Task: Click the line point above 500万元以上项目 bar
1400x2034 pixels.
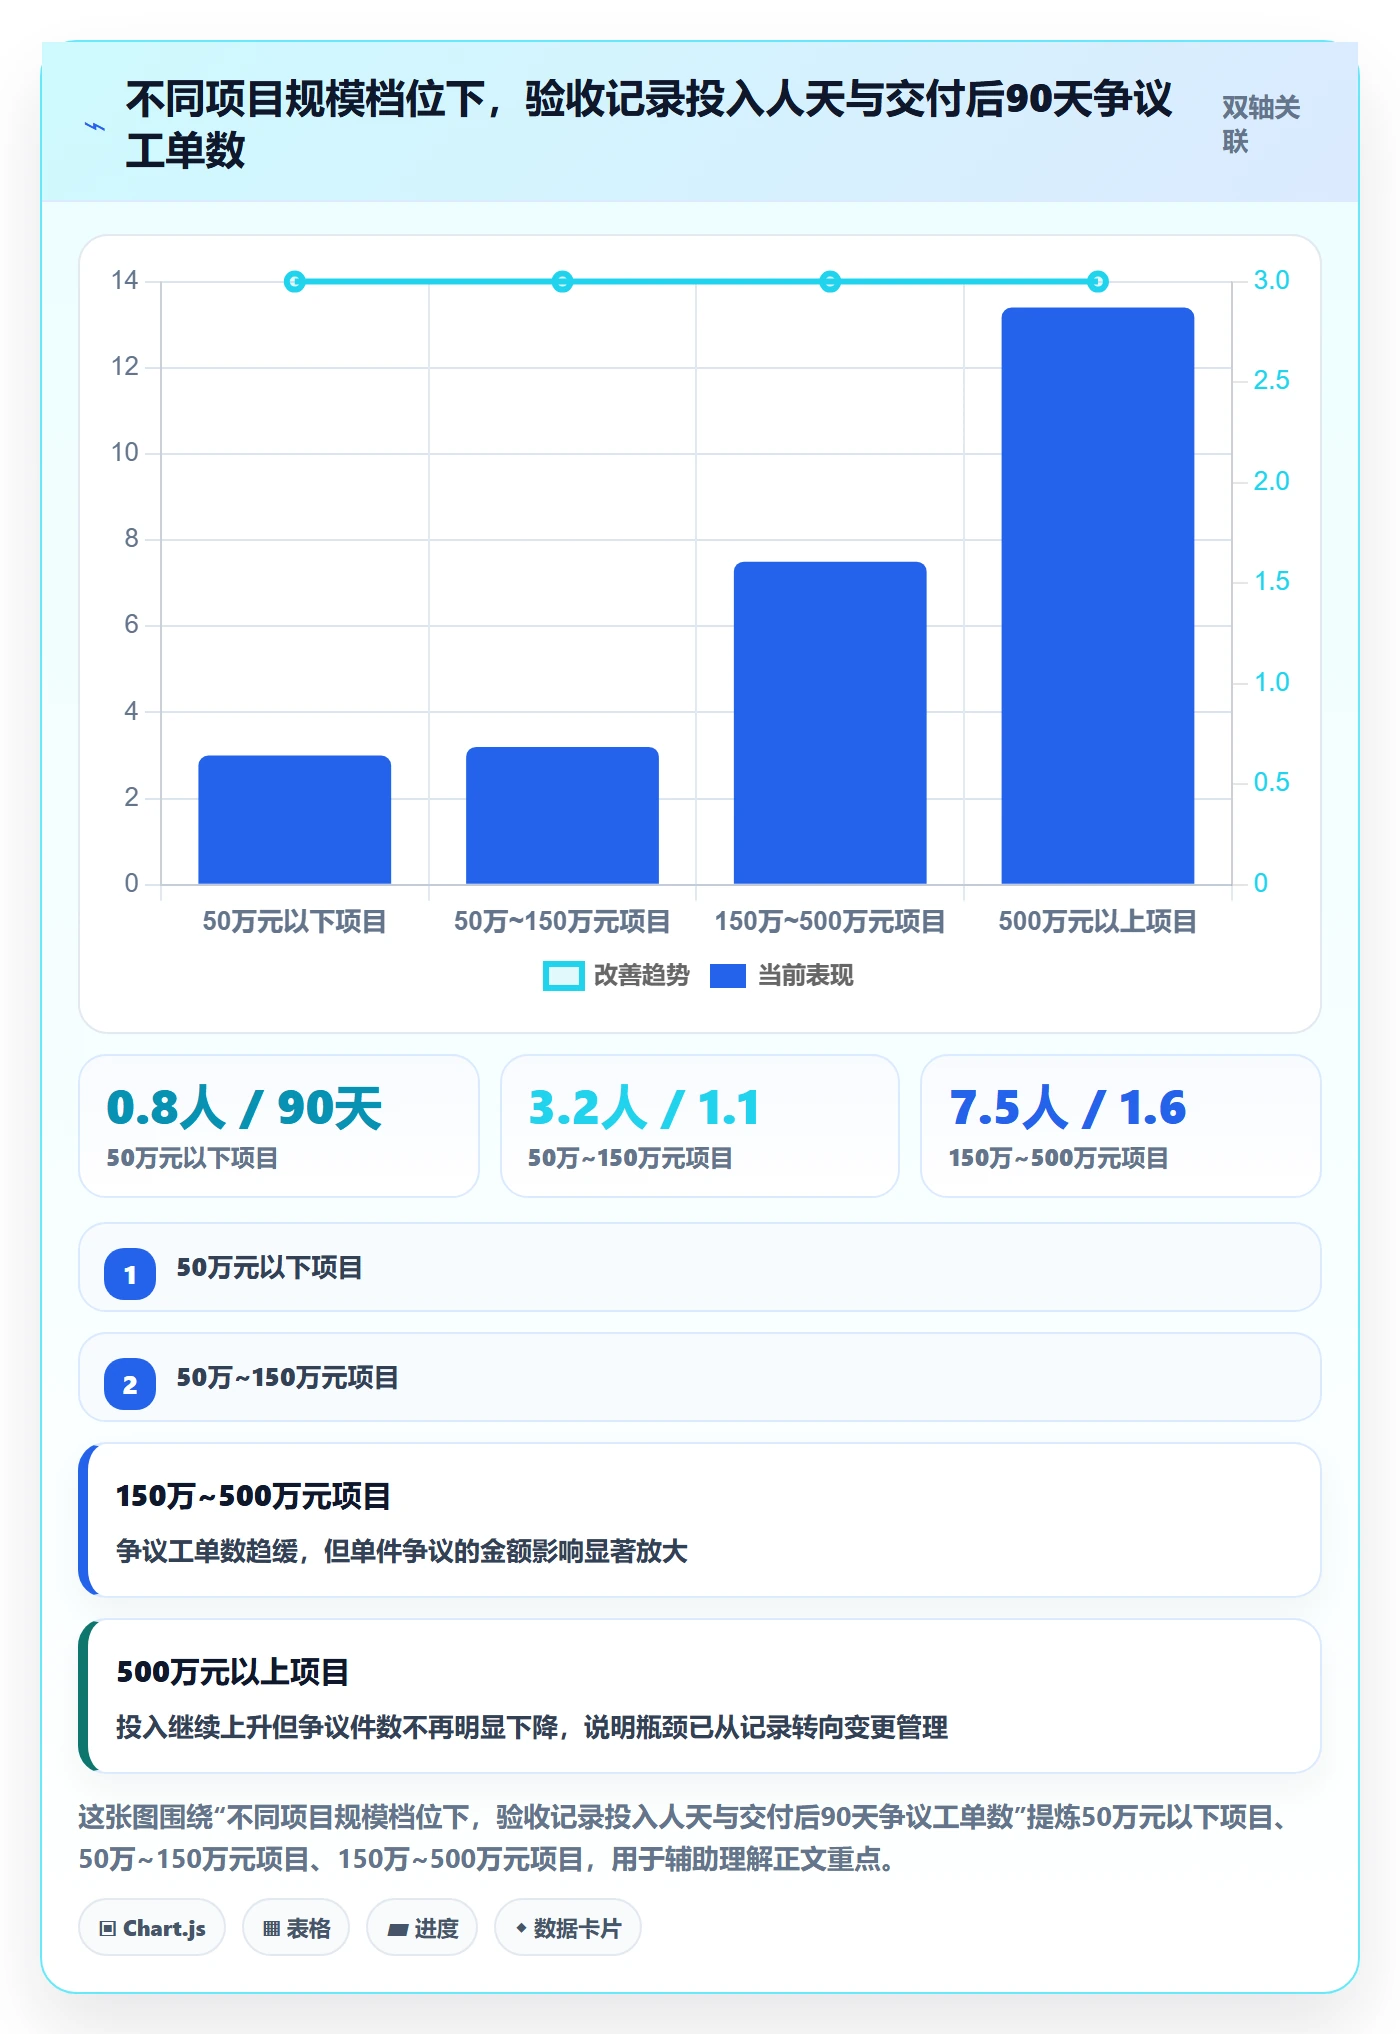Action: point(1098,282)
